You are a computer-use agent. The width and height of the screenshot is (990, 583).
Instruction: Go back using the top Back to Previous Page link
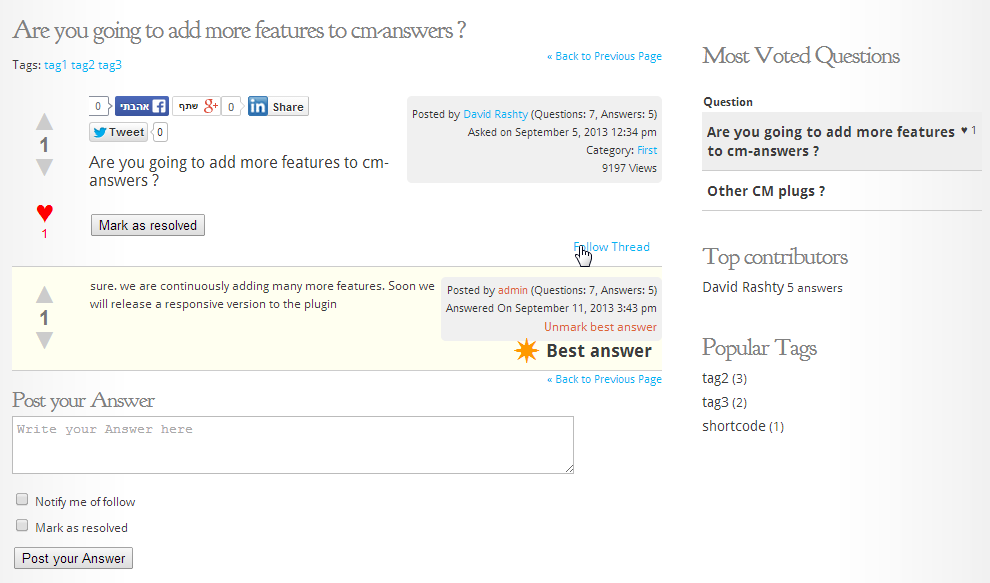point(604,56)
